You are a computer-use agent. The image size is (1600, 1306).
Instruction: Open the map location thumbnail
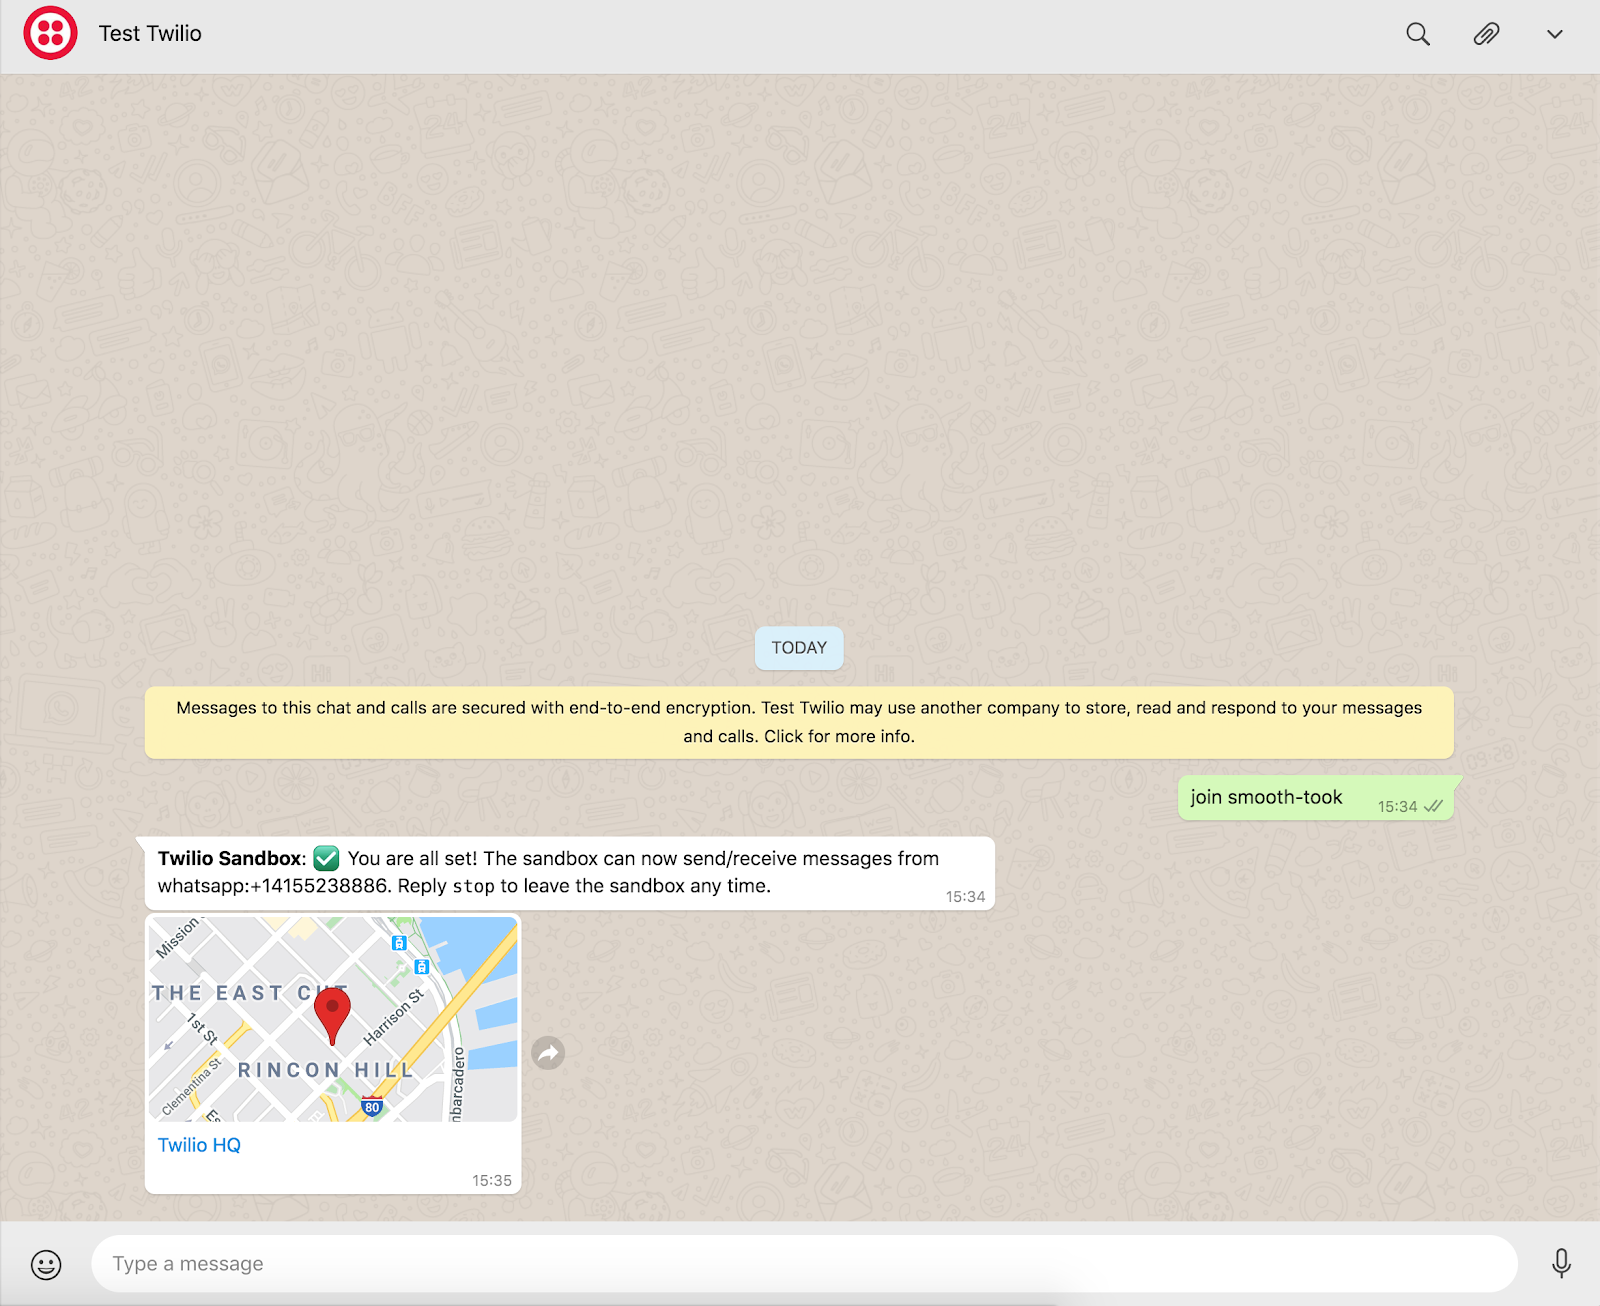pyautogui.click(x=333, y=1019)
